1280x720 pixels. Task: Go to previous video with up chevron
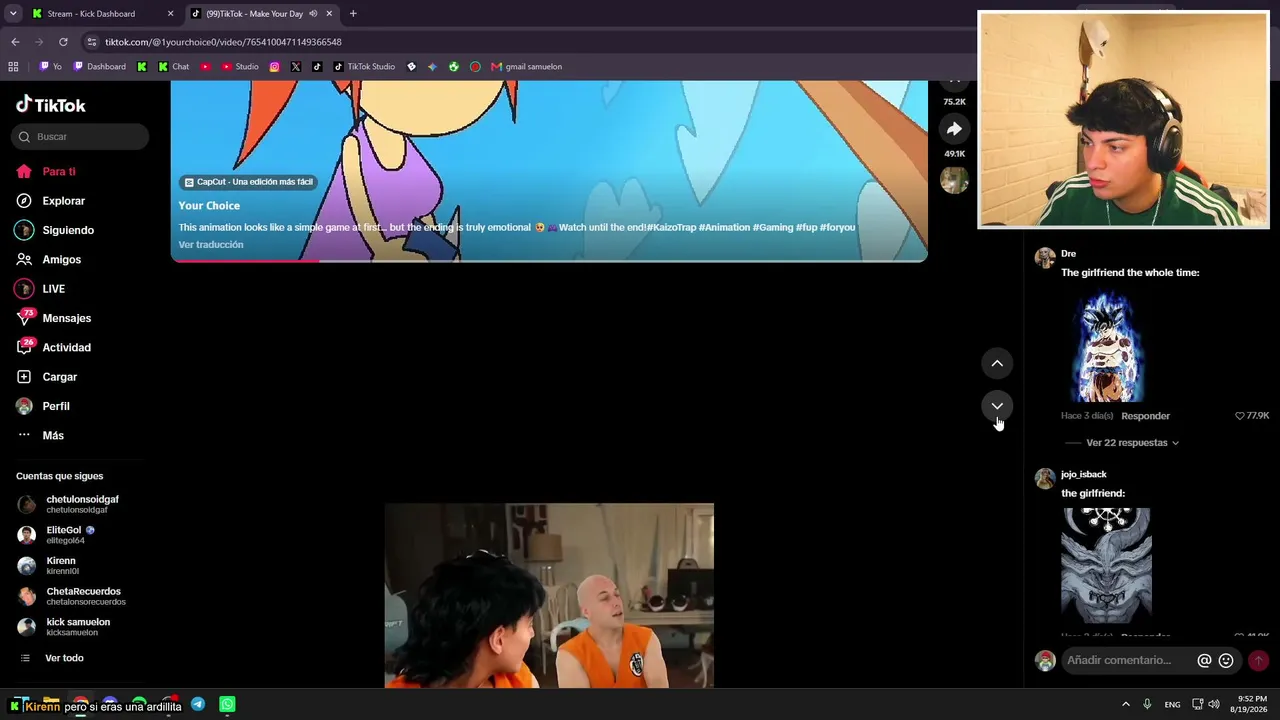point(997,363)
